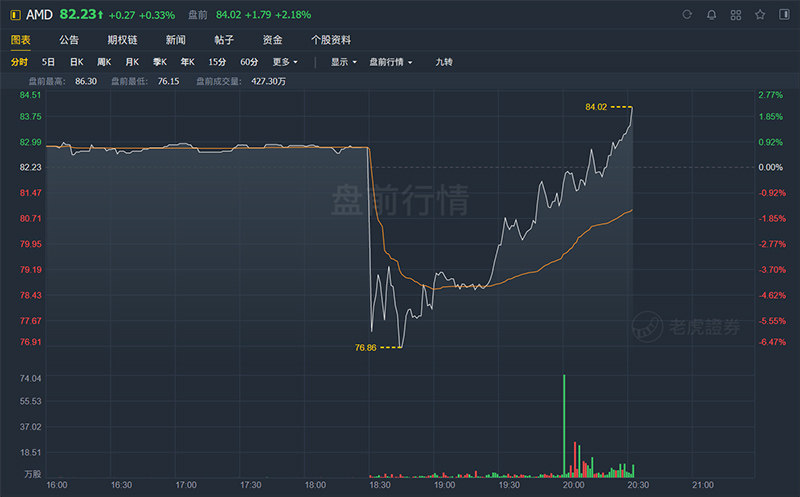Toggle the side panel icon
The height and width of the screenshot is (497, 800).
point(784,14)
